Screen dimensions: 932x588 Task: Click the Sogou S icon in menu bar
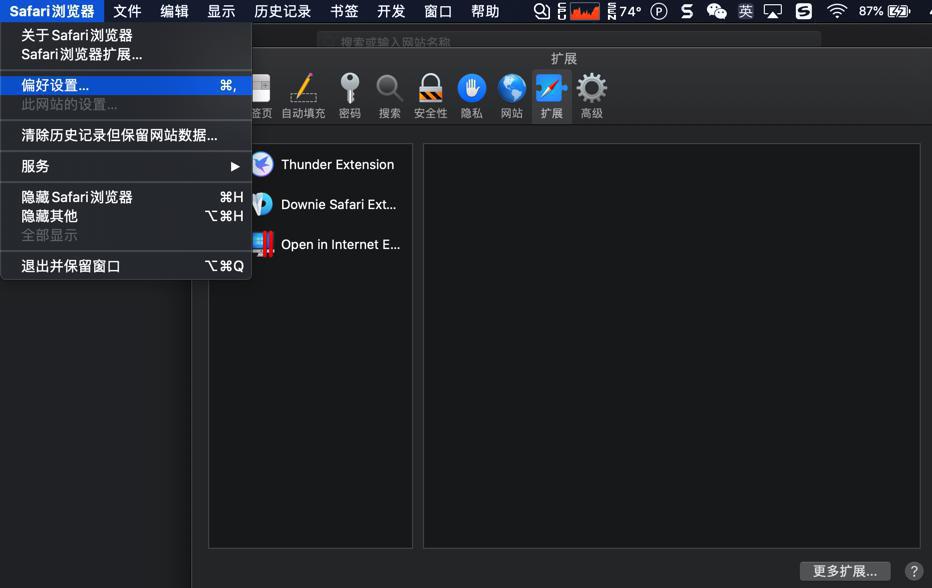point(687,11)
